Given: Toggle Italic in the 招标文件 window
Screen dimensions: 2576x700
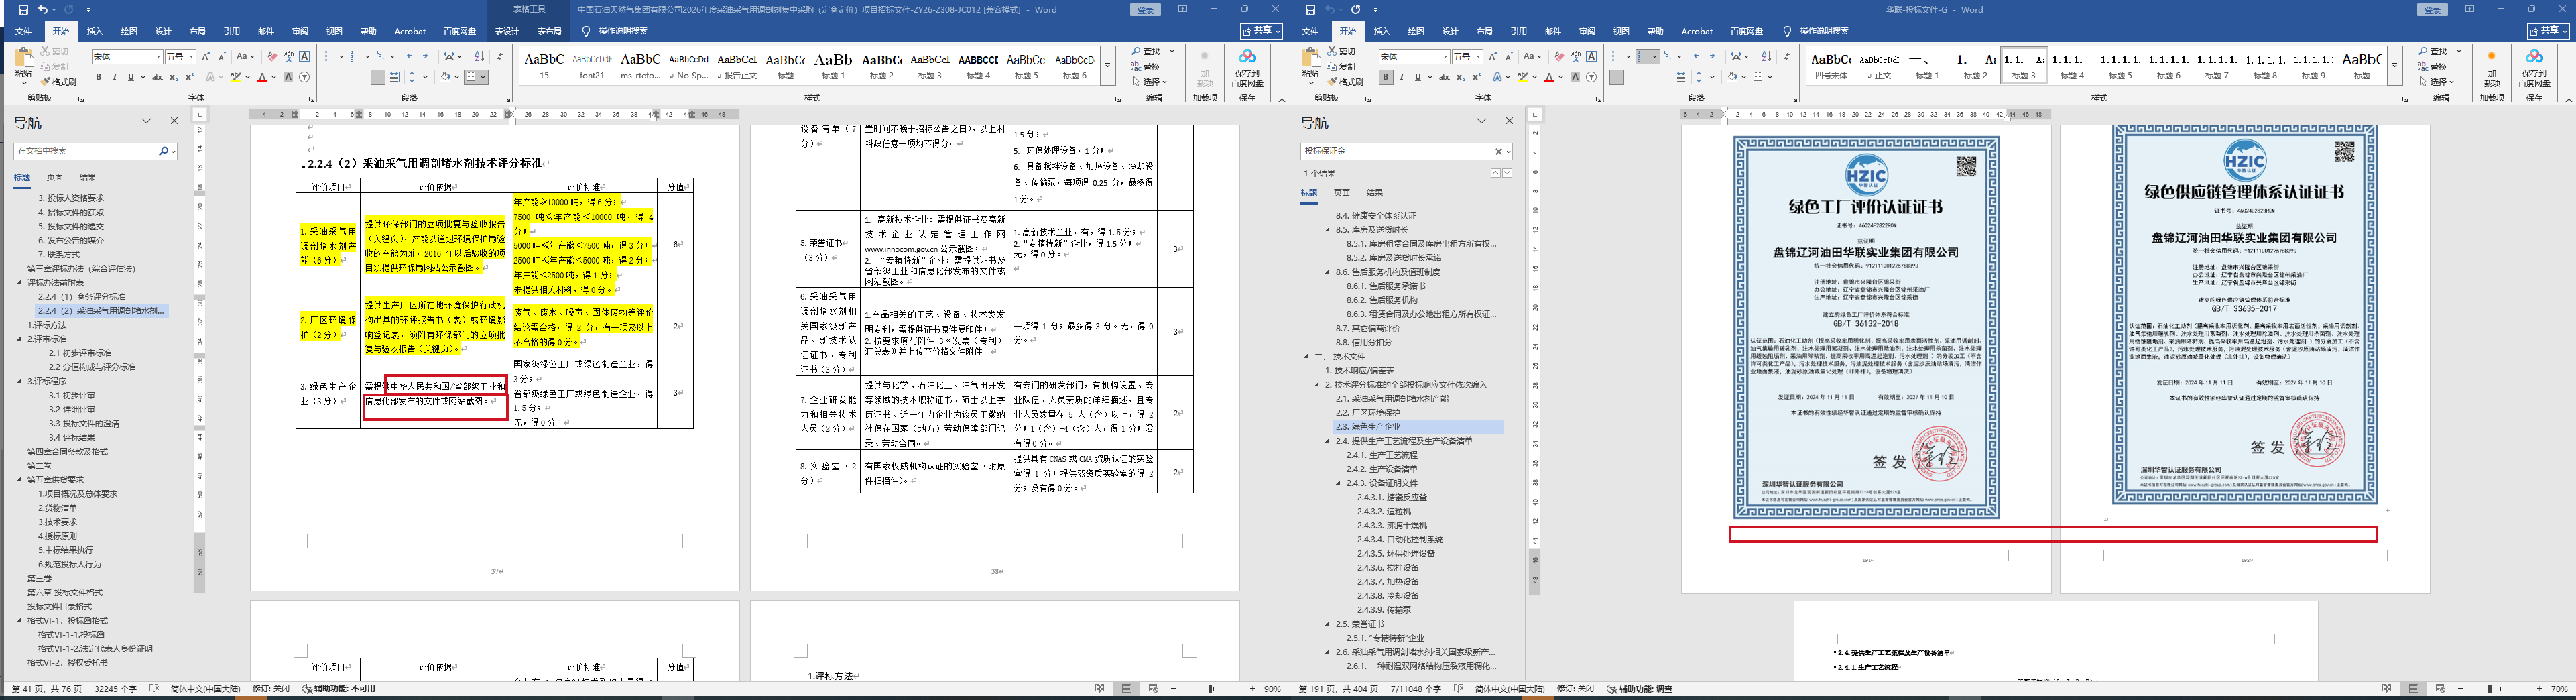Looking at the screenshot, I should coord(114,77).
